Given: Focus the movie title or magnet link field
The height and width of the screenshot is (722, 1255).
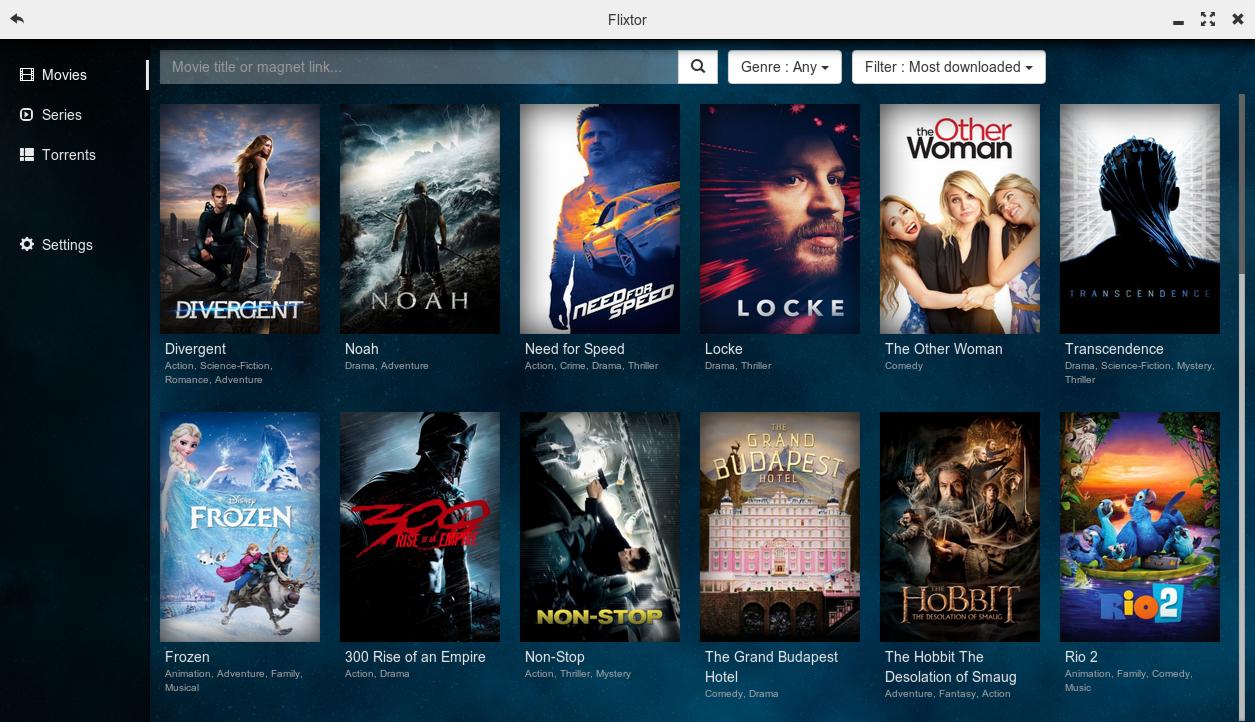Looking at the screenshot, I should tap(419, 67).
